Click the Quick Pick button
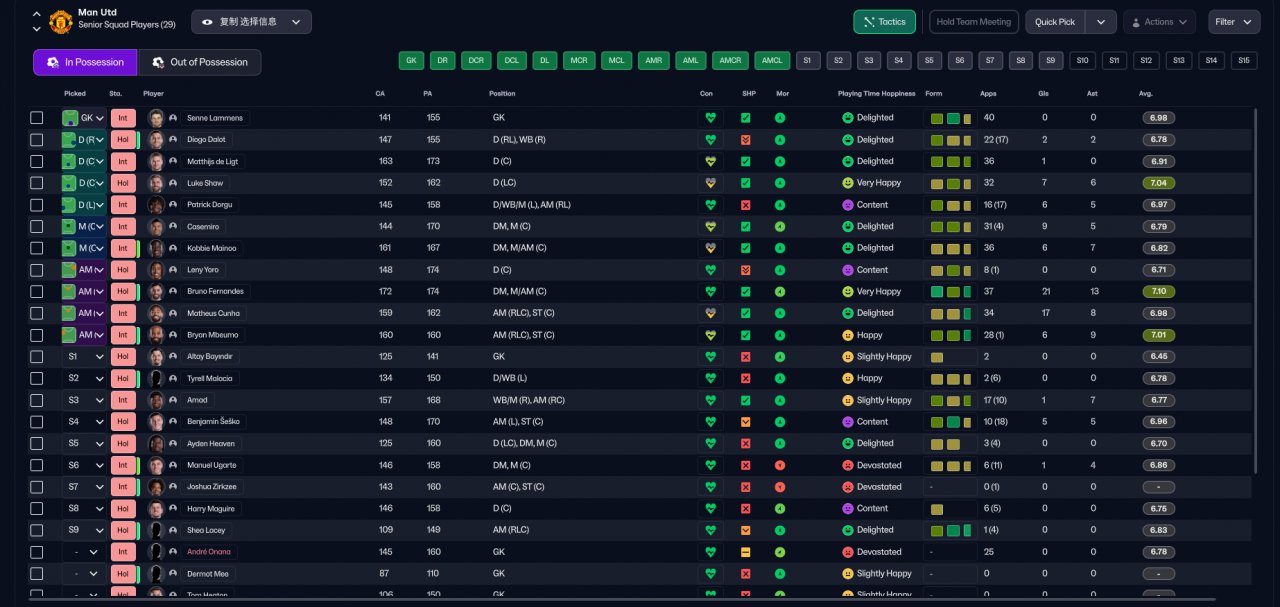This screenshot has width=1280, height=607. tap(1055, 22)
